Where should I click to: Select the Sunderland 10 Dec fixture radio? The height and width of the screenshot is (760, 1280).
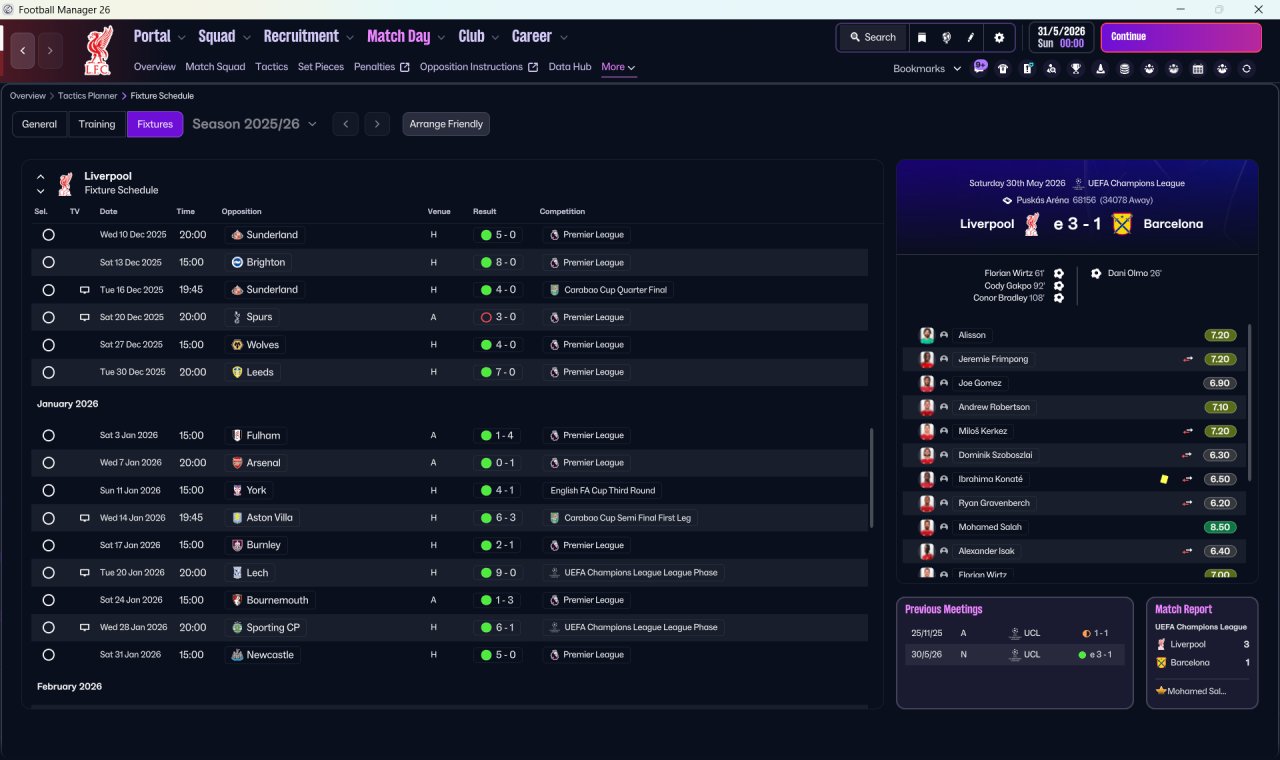pyautogui.click(x=48, y=235)
